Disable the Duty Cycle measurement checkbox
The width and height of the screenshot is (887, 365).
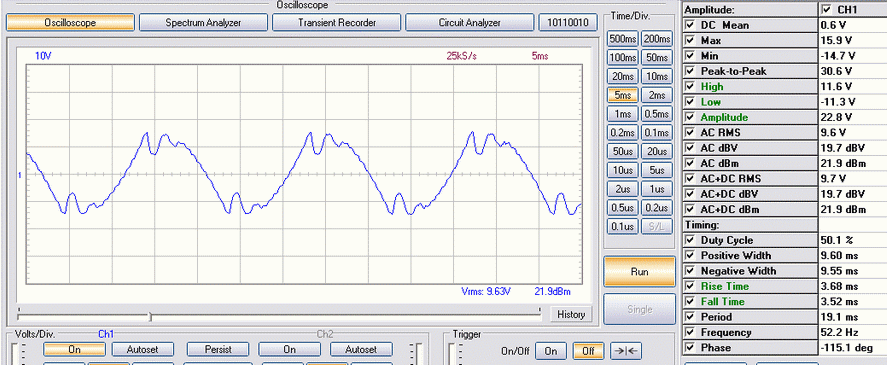690,240
